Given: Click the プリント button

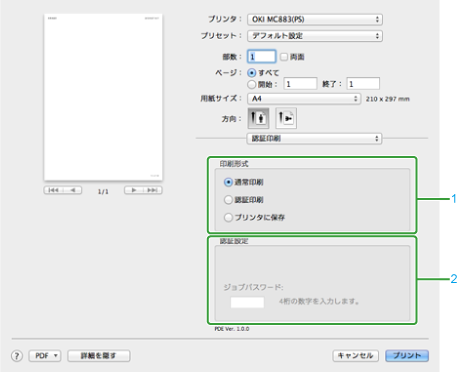Looking at the screenshot, I should [407, 356].
